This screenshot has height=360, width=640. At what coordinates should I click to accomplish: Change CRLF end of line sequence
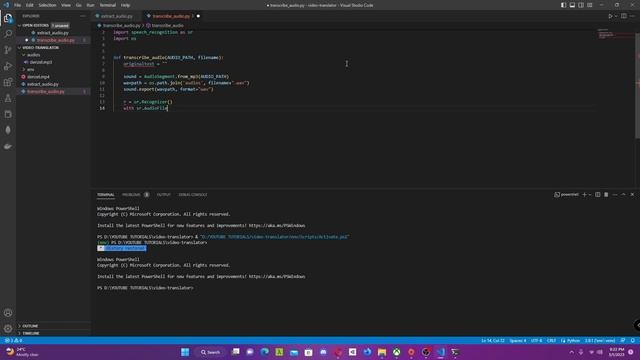(x=551, y=340)
